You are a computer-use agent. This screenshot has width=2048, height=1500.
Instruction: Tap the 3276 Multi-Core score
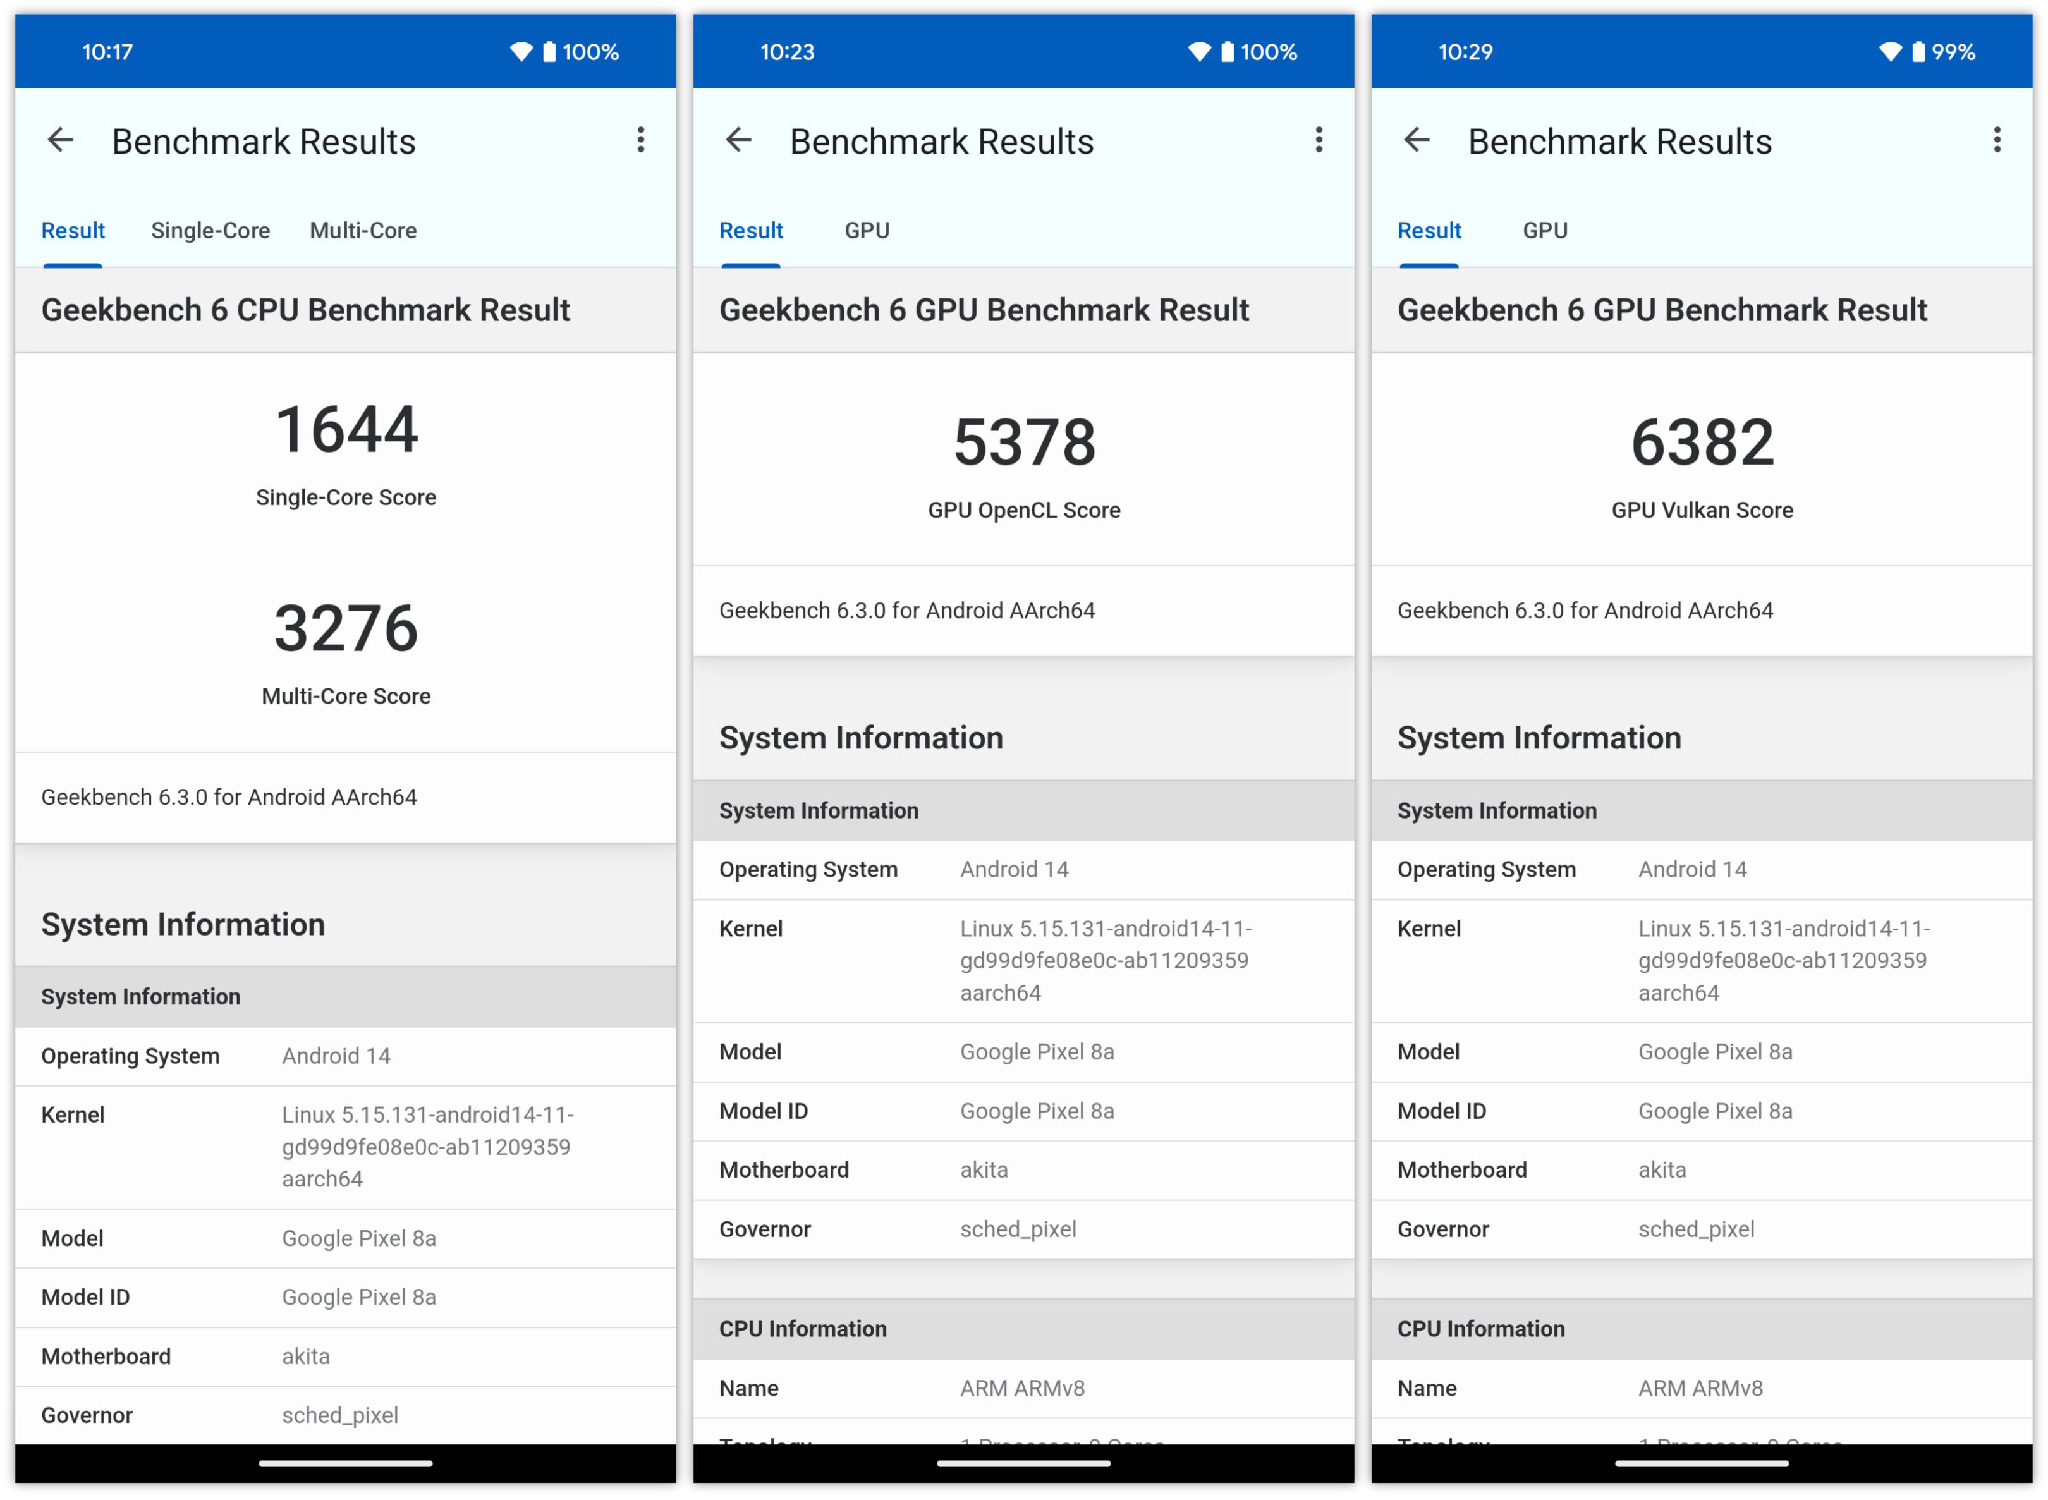tap(346, 628)
